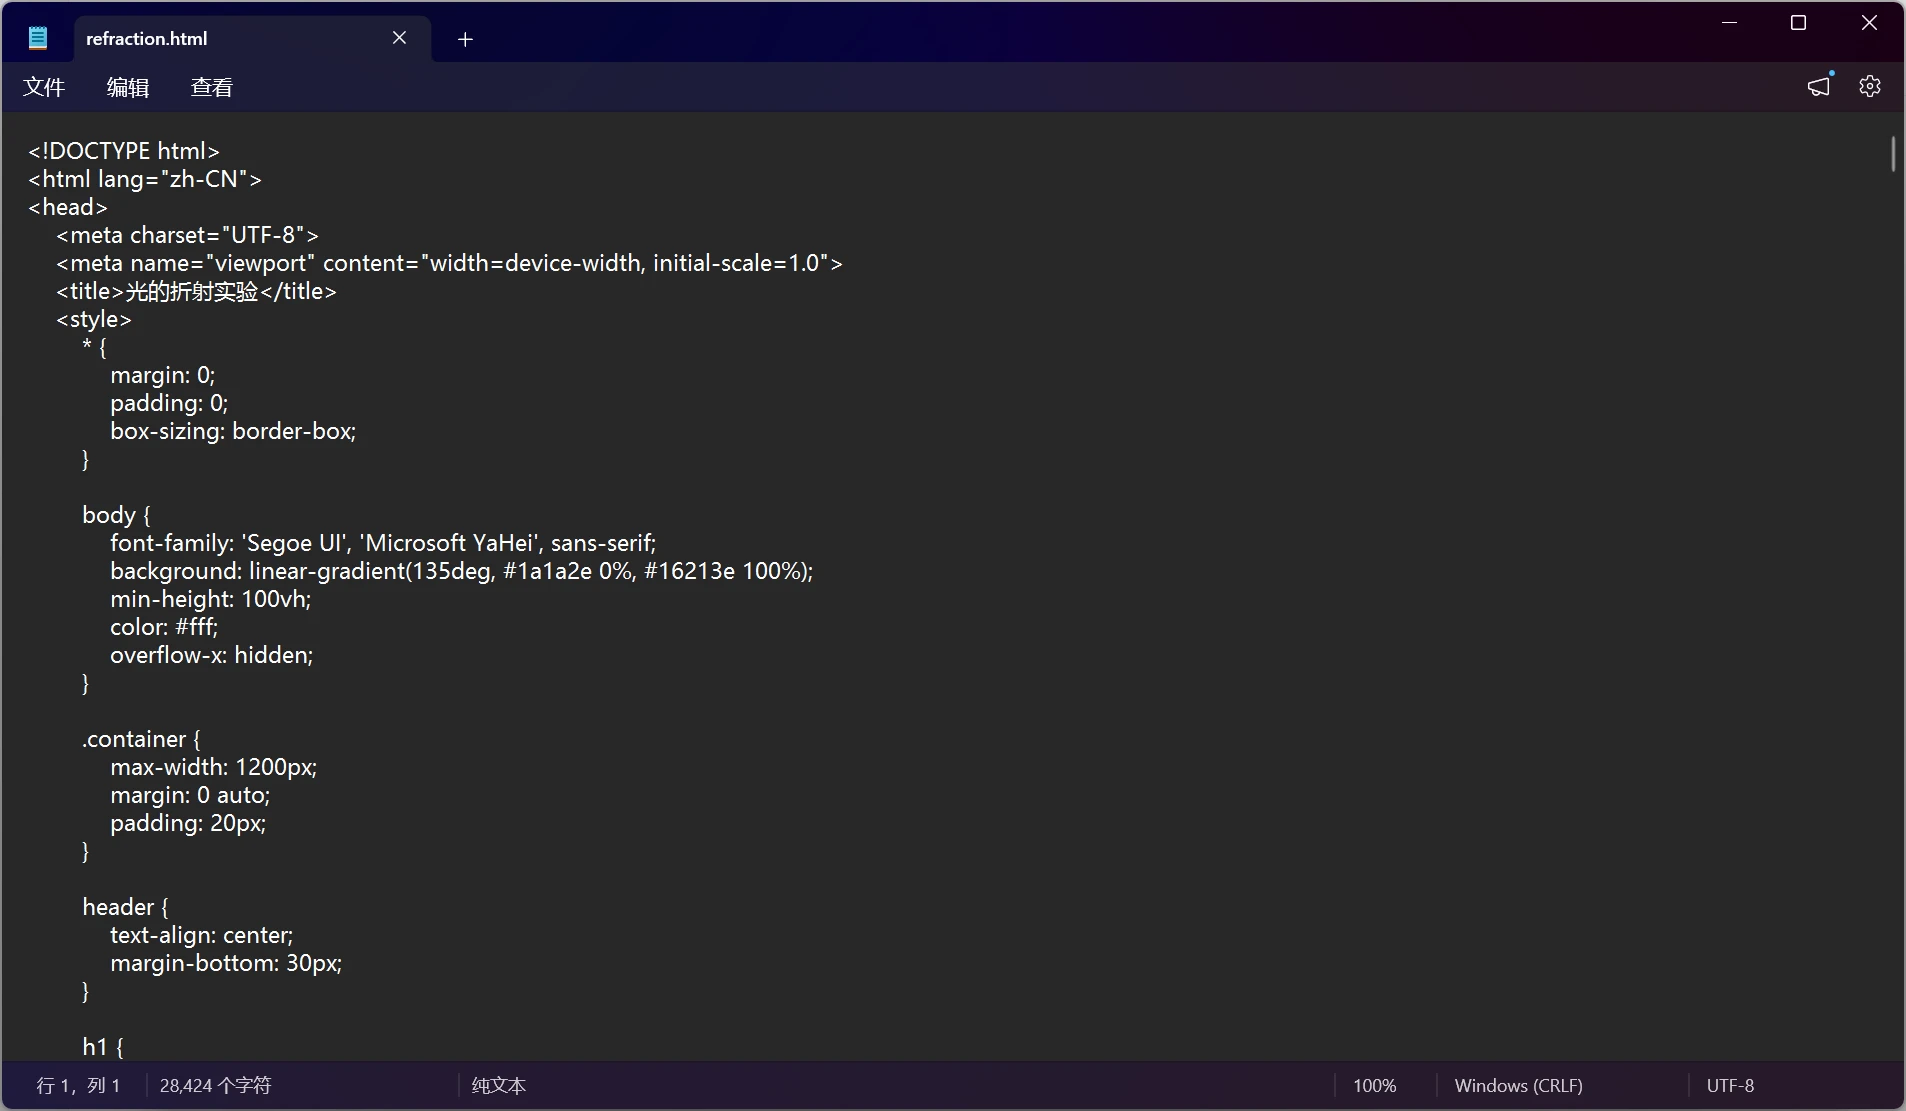
Task: Click the vertical scrollbar thumb
Action: point(1893,155)
